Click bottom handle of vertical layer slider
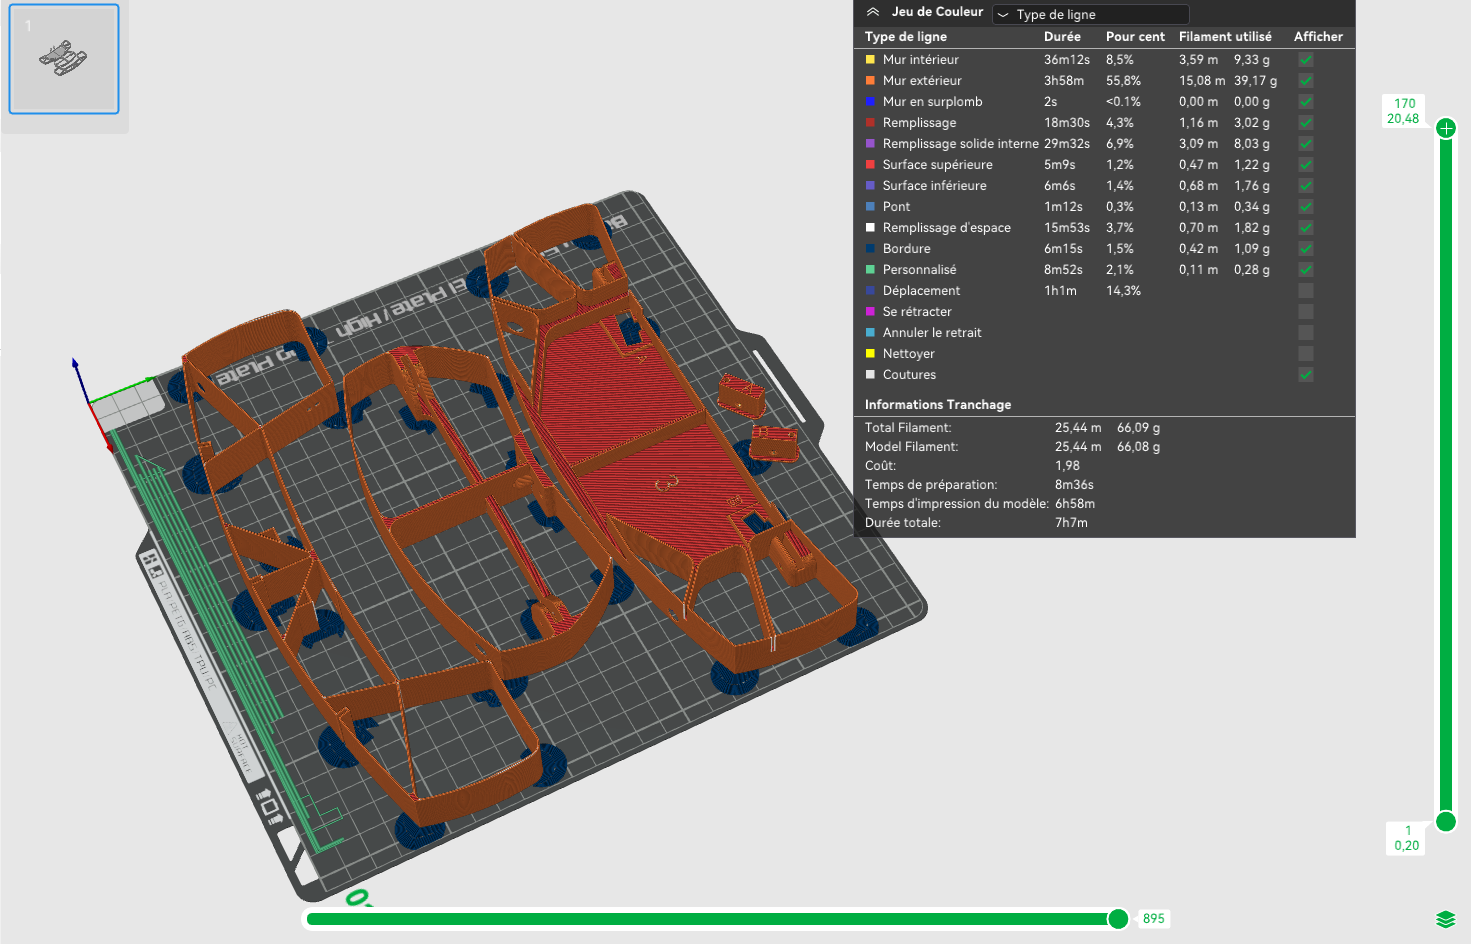This screenshot has width=1471, height=944. pos(1446,822)
